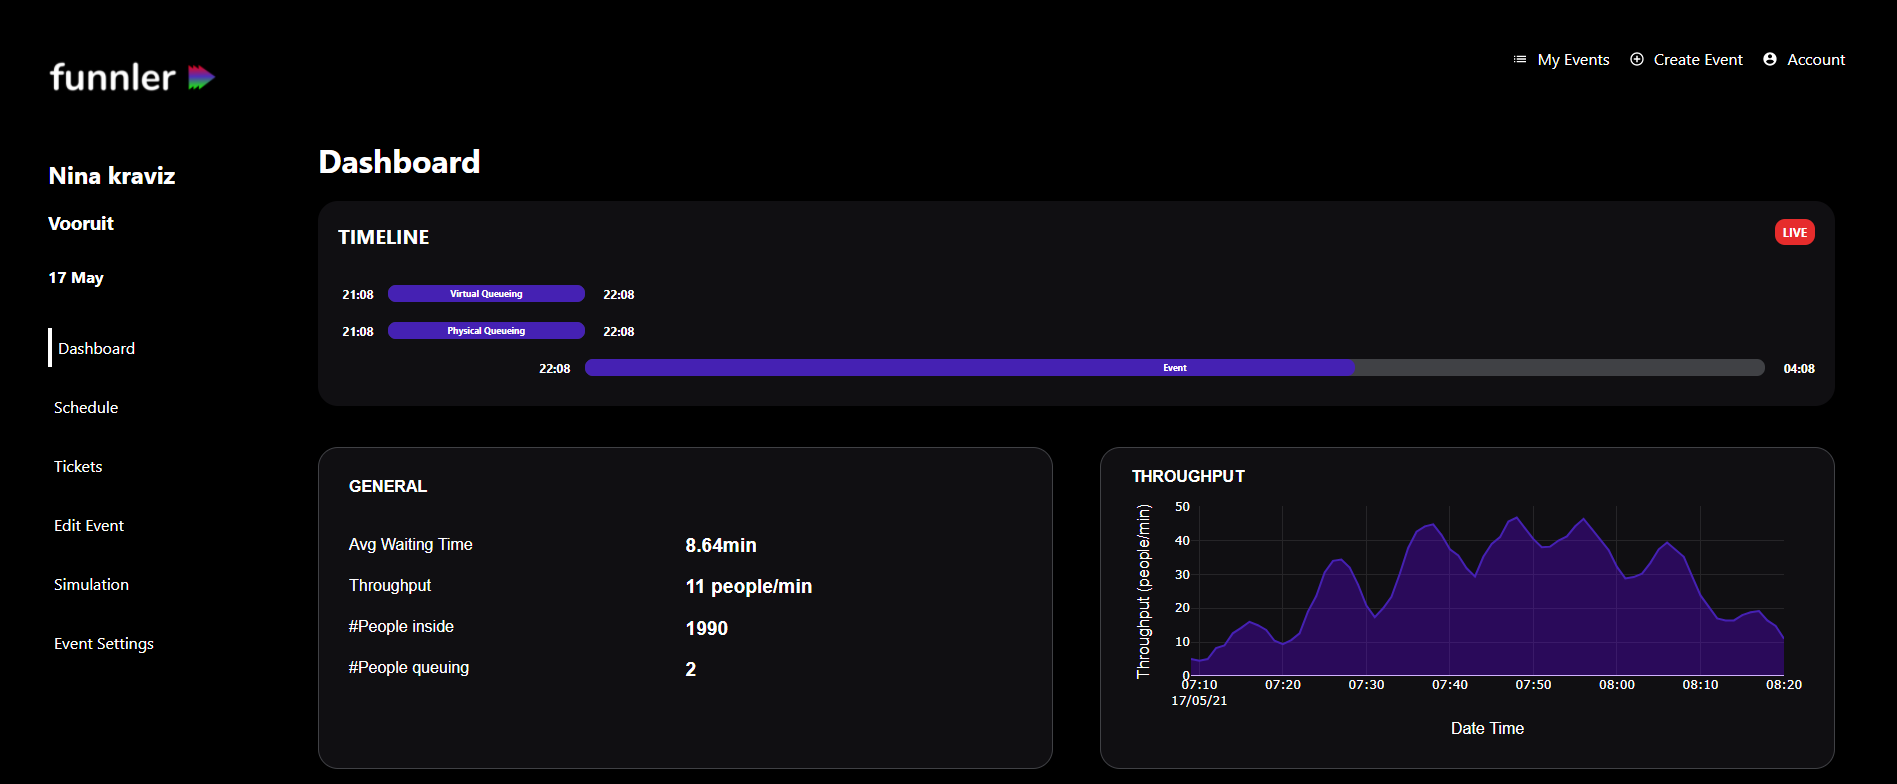Click the Account user icon
The height and width of the screenshot is (784, 1897).
[1770, 60]
